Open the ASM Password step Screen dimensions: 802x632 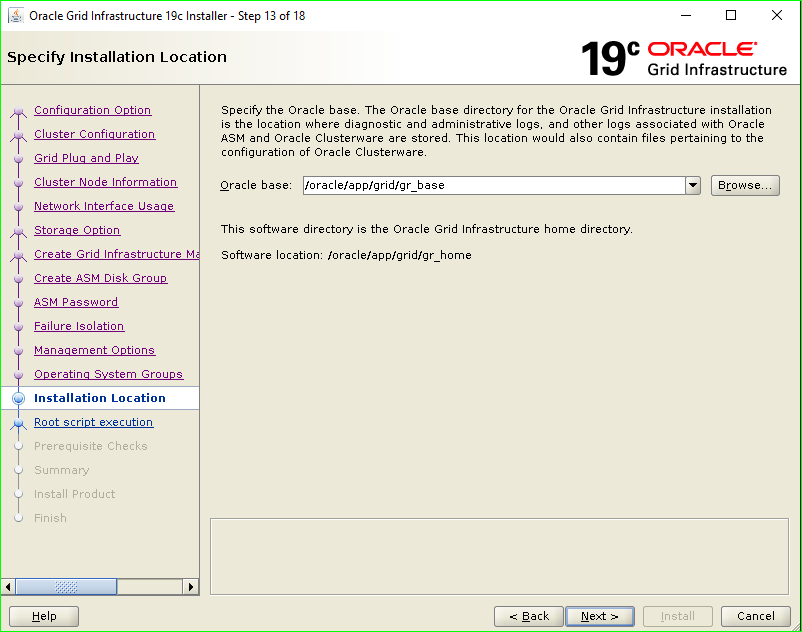(76, 303)
